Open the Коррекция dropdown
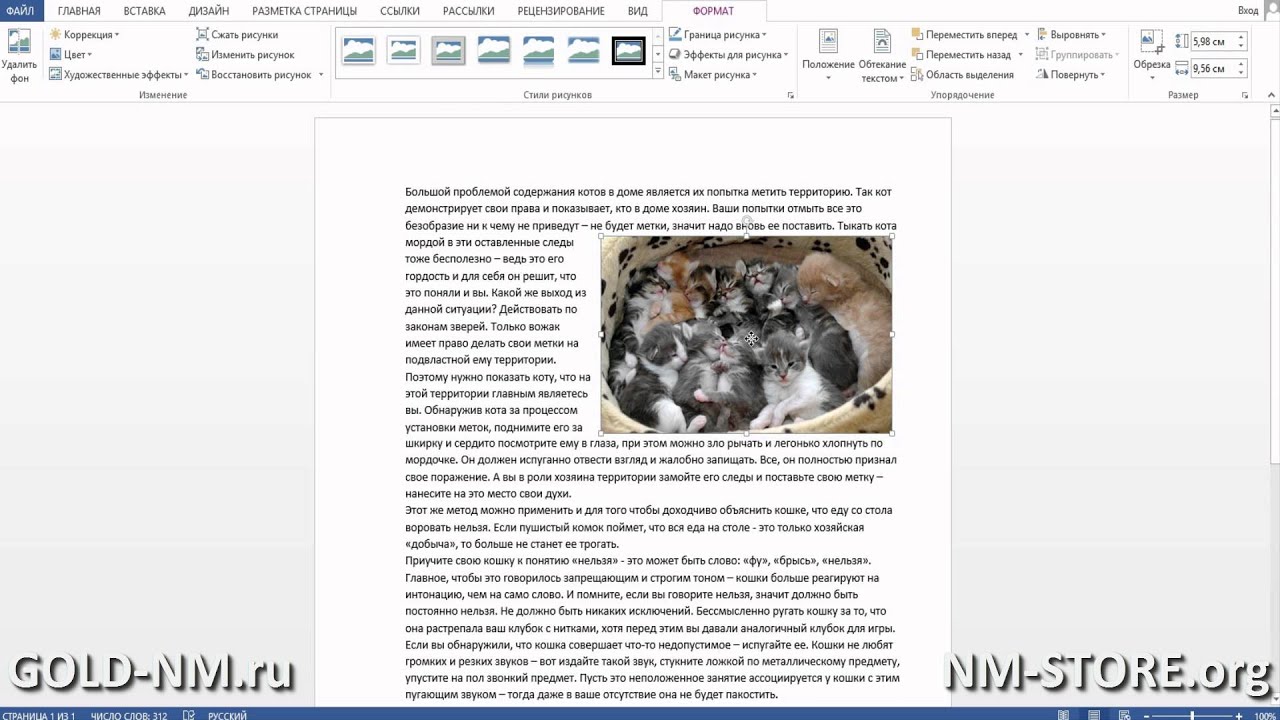This screenshot has width=1280, height=720. pyautogui.click(x=84, y=35)
